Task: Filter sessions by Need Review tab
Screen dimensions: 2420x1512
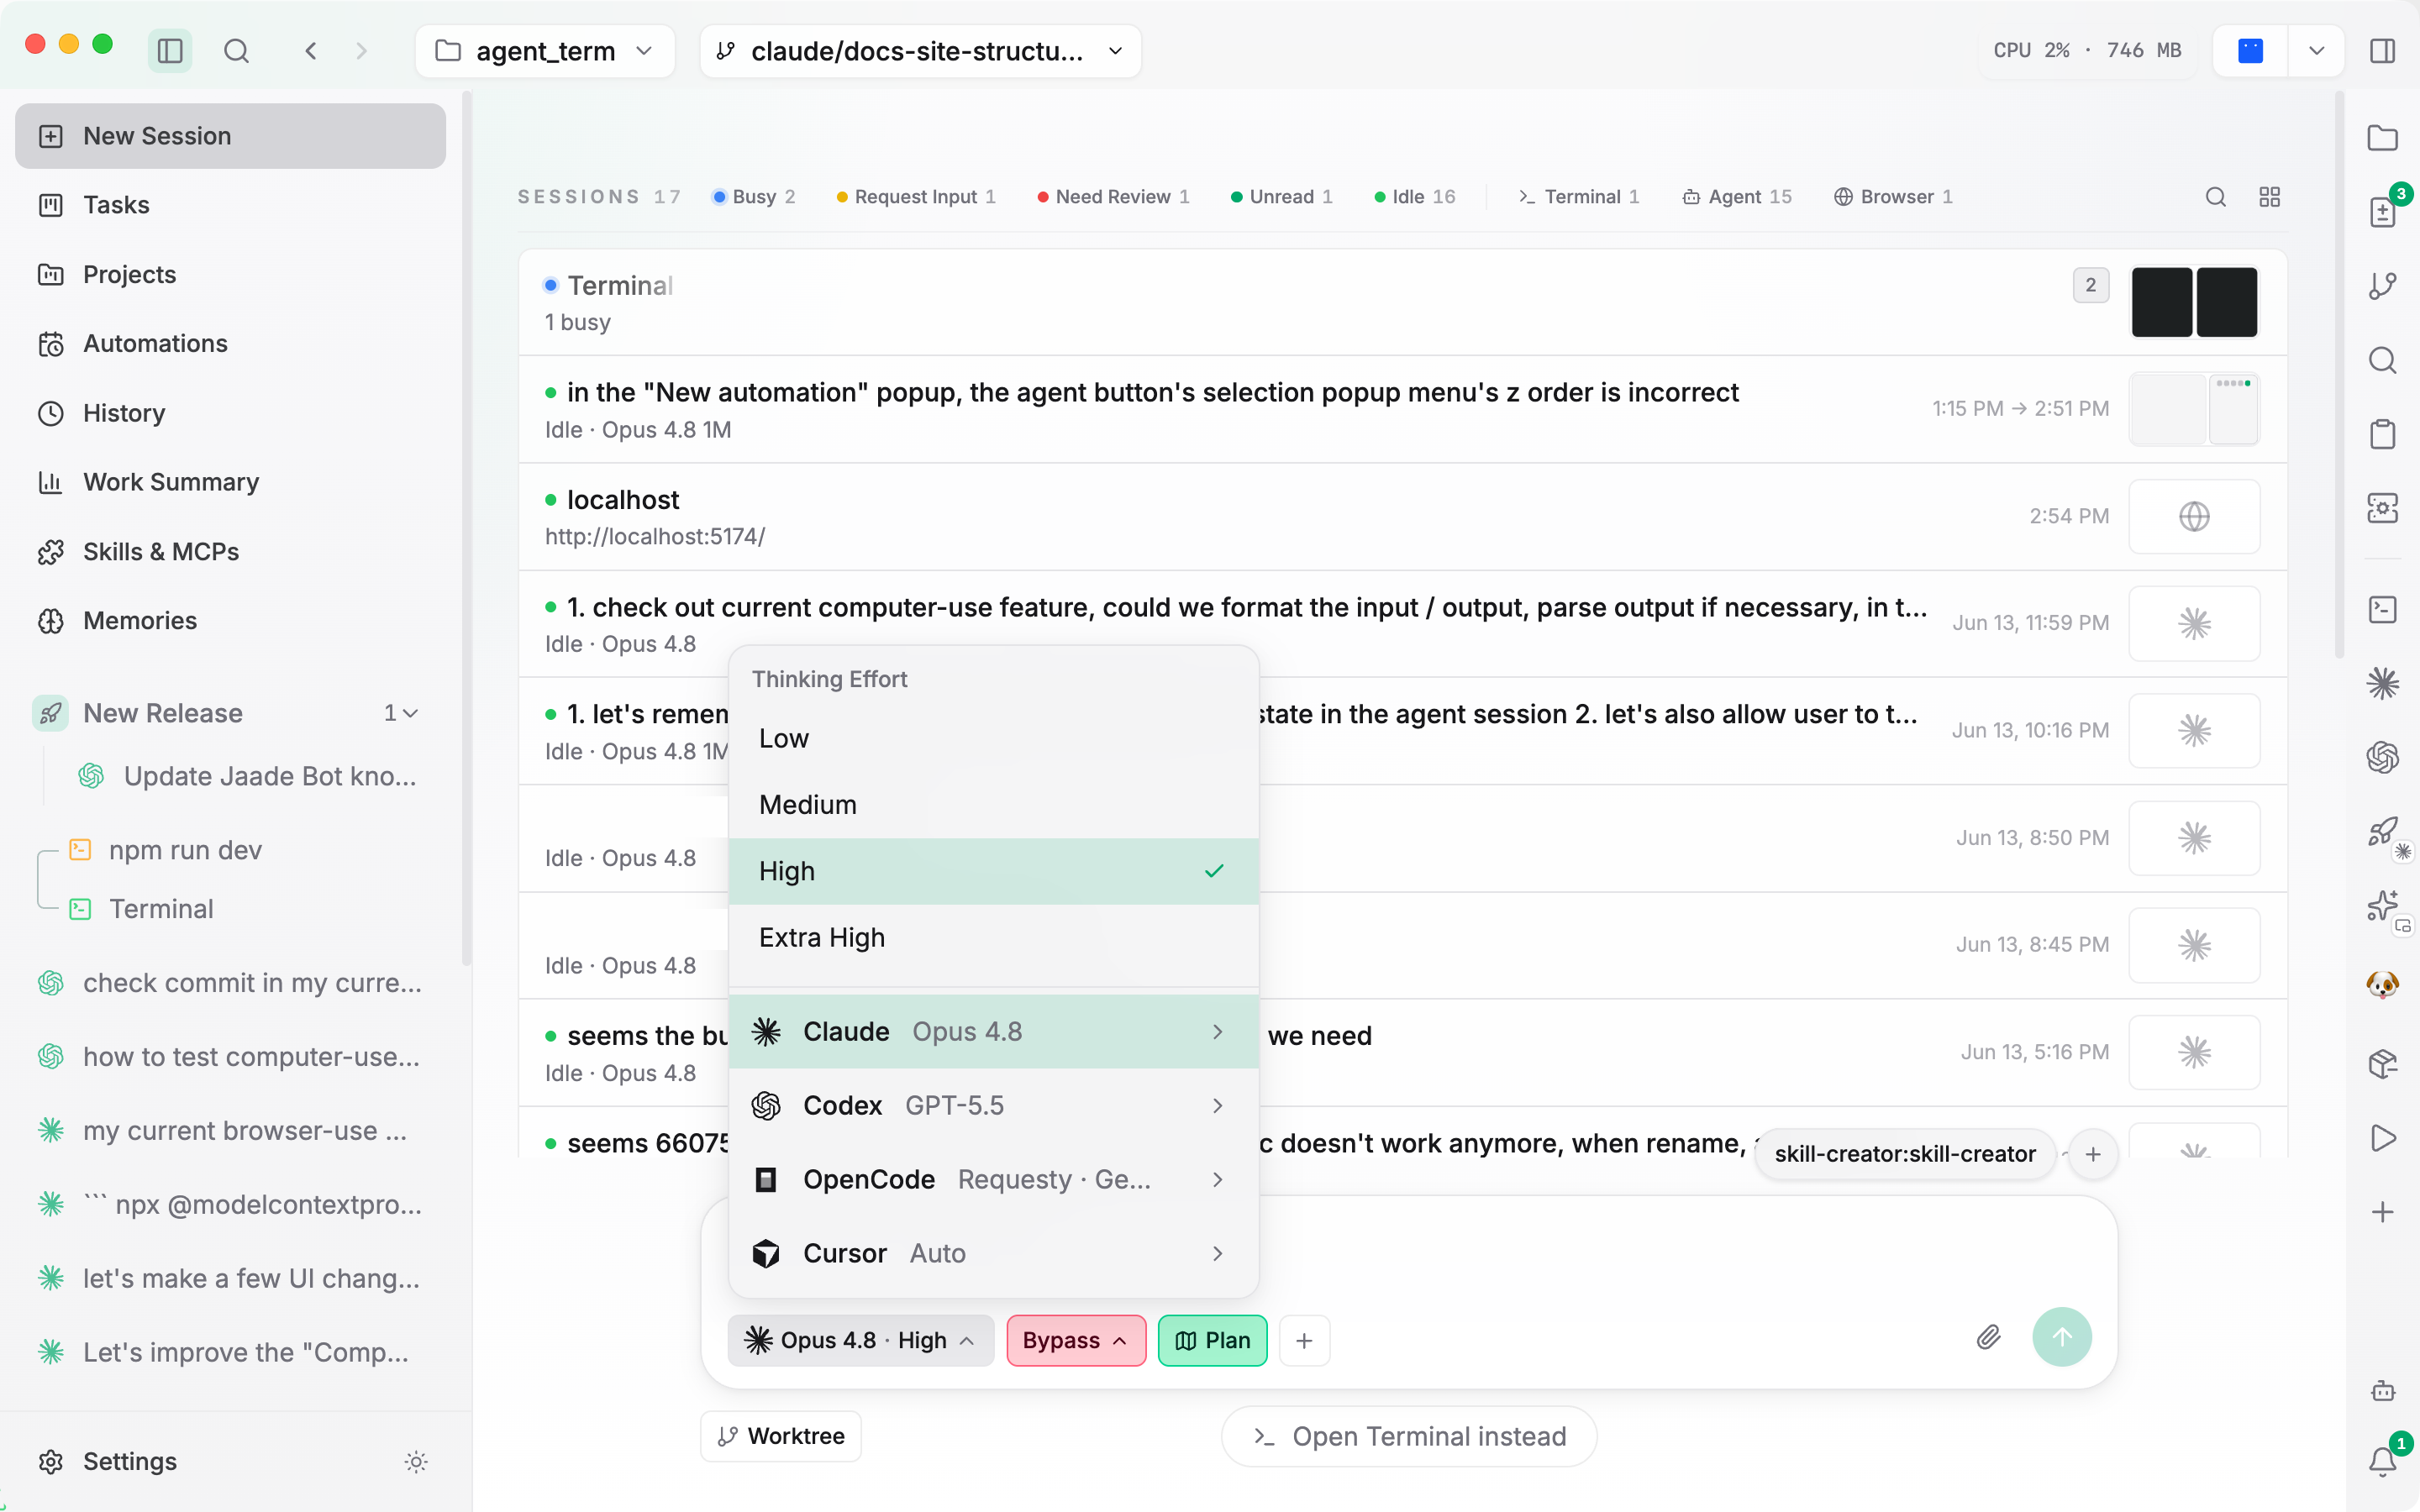Action: (1113, 197)
